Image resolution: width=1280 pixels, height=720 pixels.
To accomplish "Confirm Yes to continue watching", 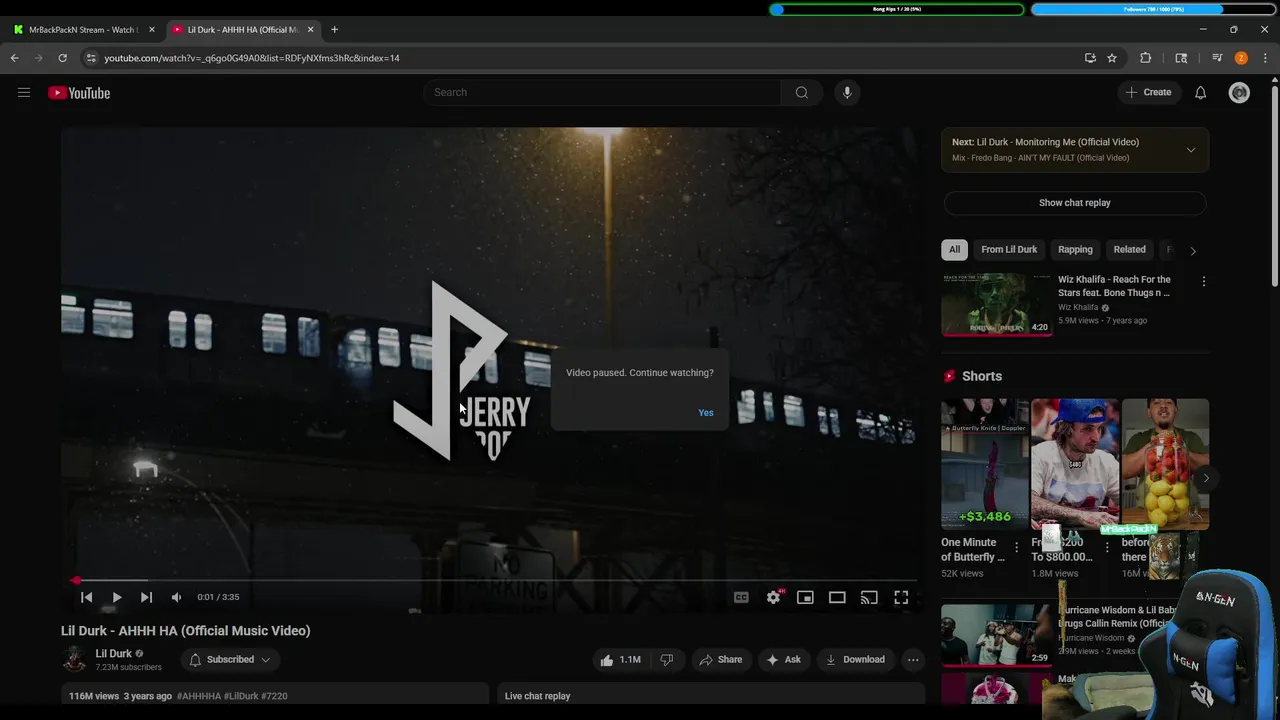I will pyautogui.click(x=706, y=412).
